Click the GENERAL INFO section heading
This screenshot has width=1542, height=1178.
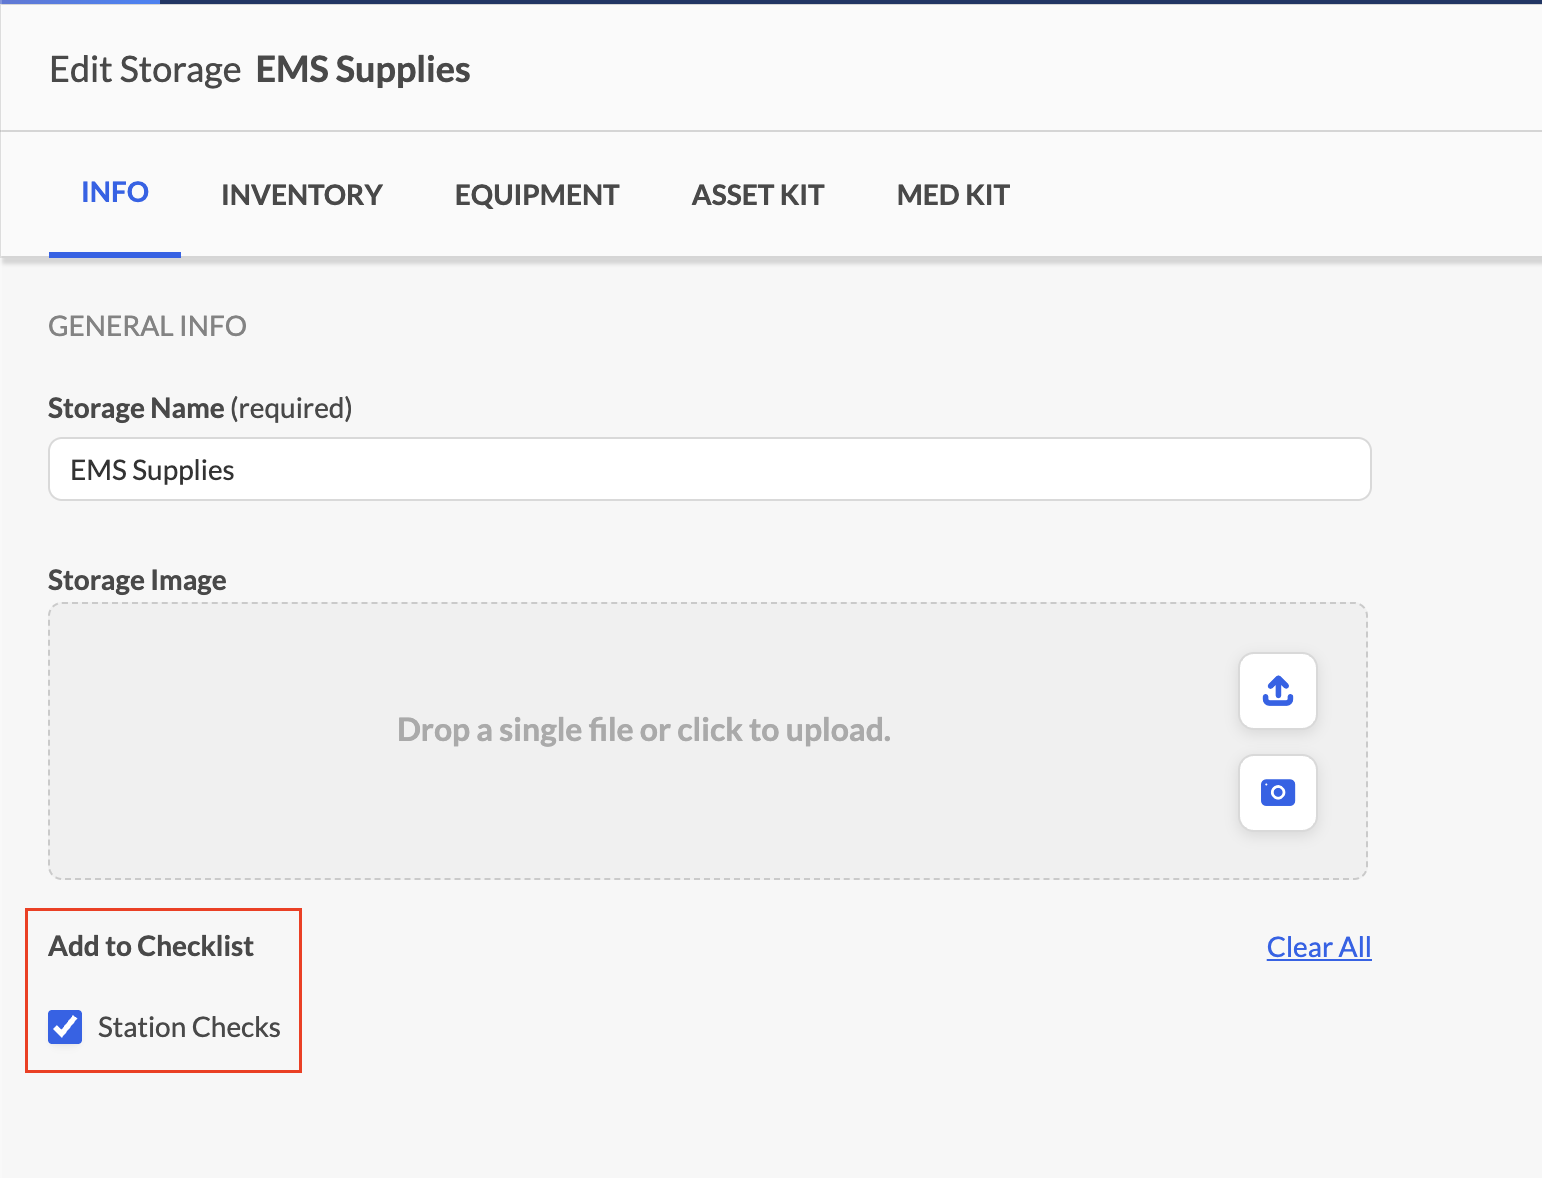[x=147, y=326]
